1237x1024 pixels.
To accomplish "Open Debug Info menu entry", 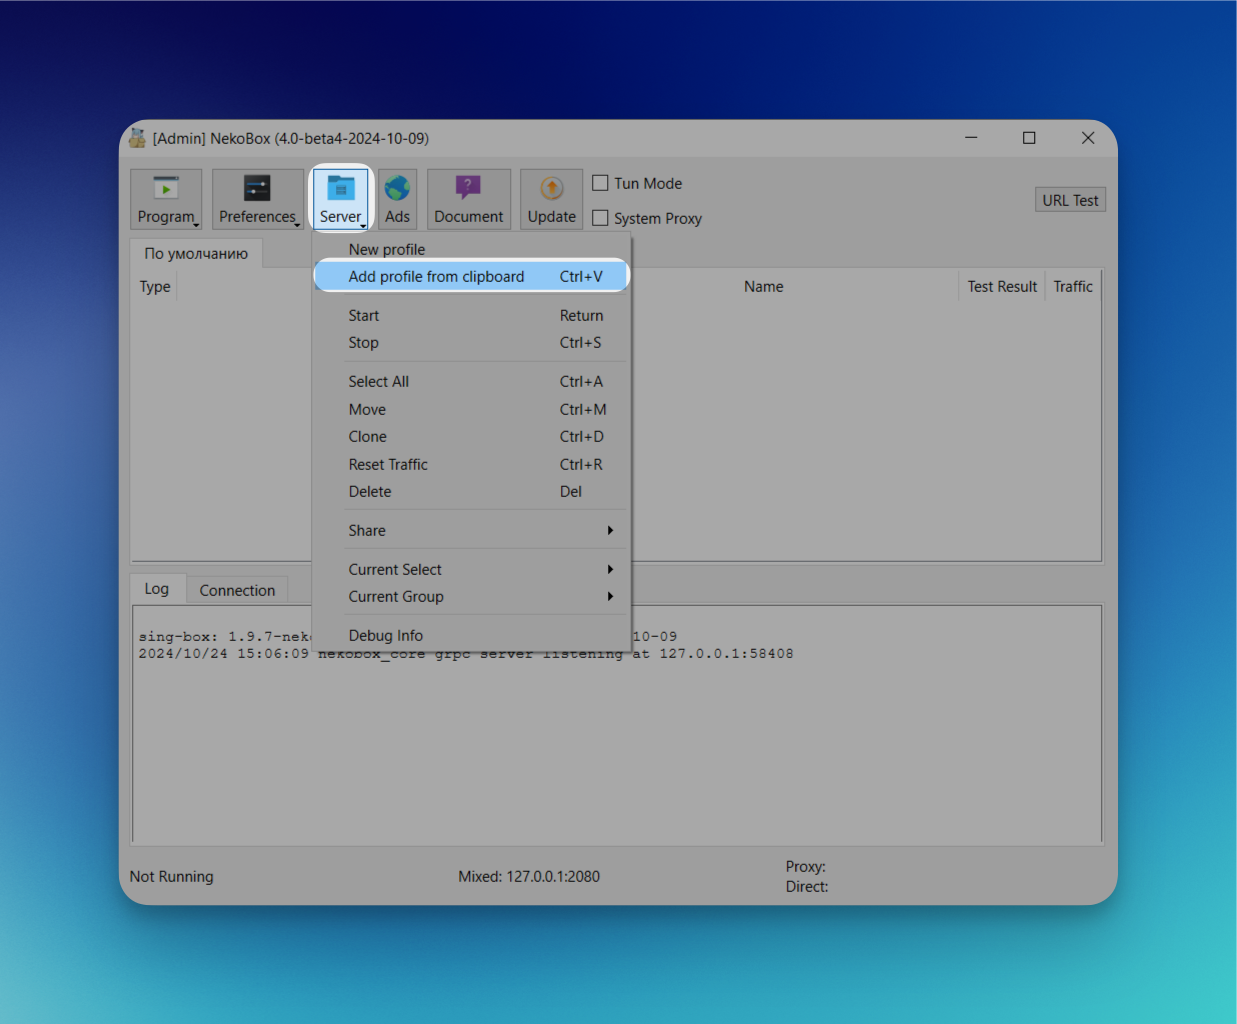I will (471, 636).
